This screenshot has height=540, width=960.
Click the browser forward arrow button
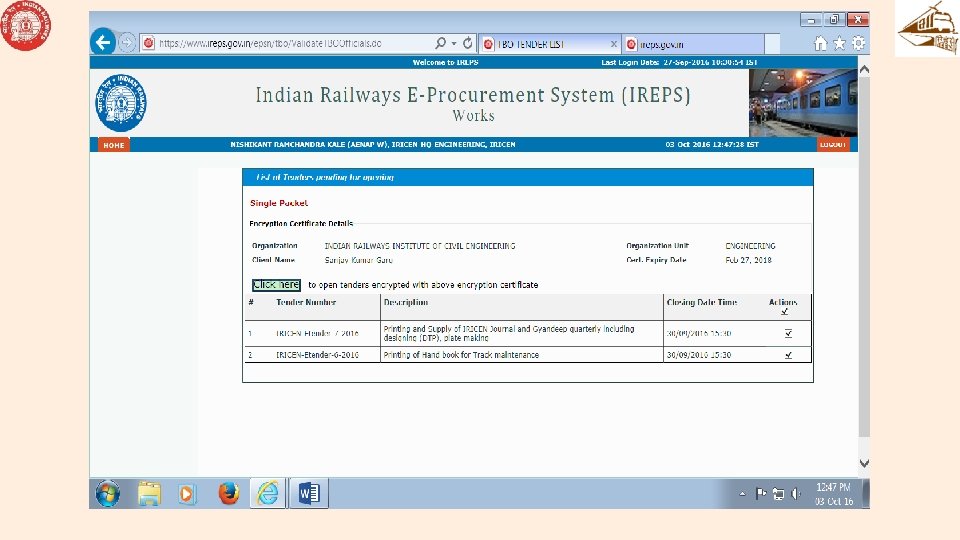coord(126,43)
